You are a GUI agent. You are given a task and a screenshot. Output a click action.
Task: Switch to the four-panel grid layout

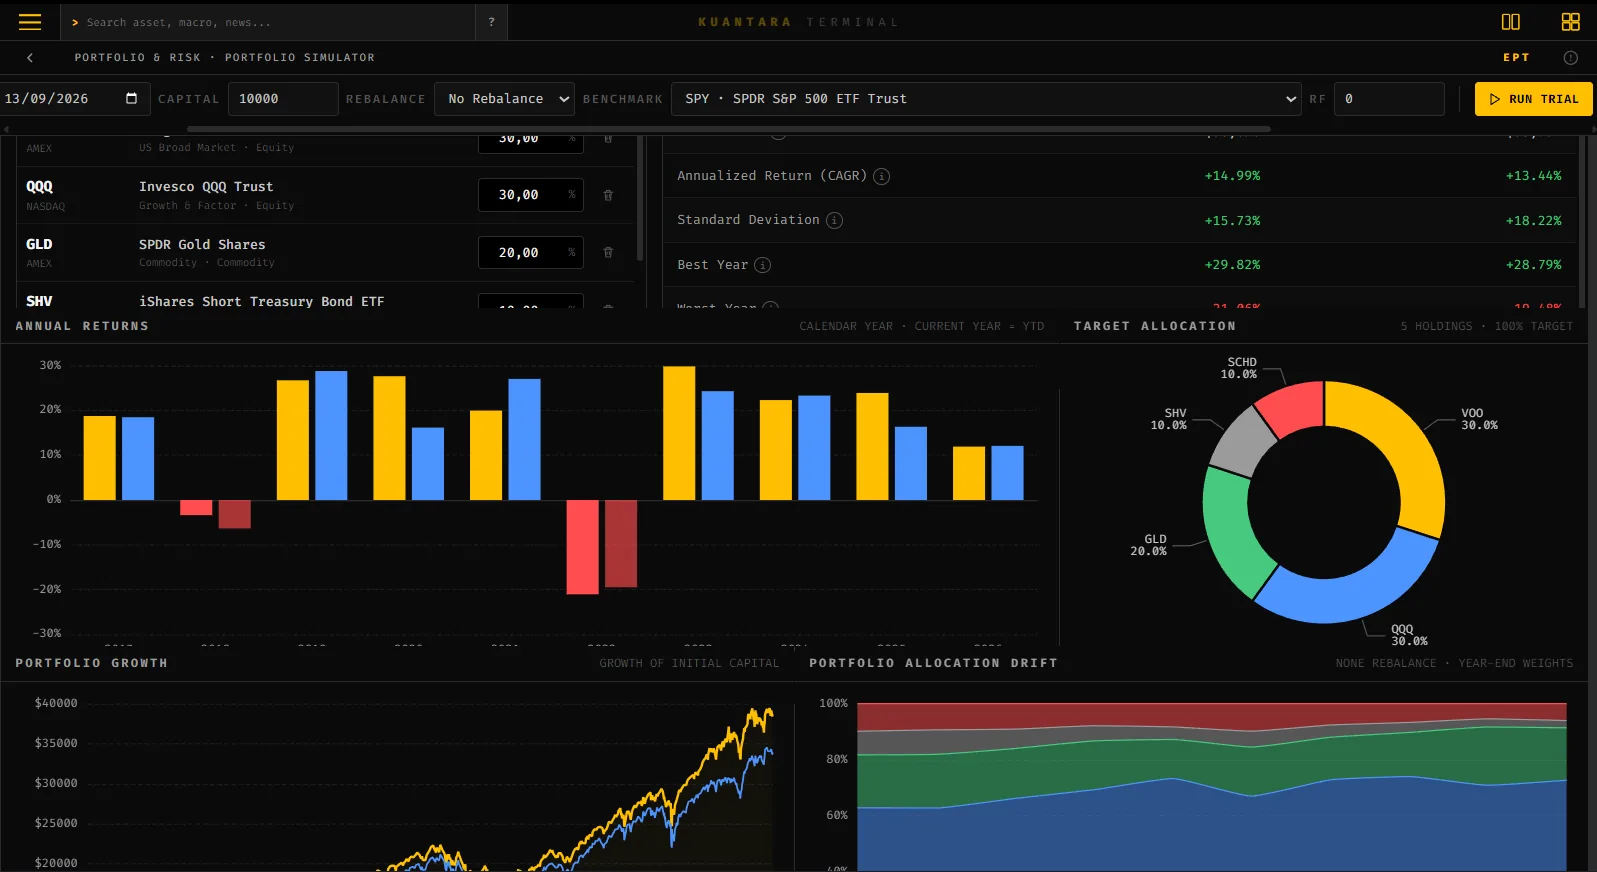click(x=1571, y=22)
